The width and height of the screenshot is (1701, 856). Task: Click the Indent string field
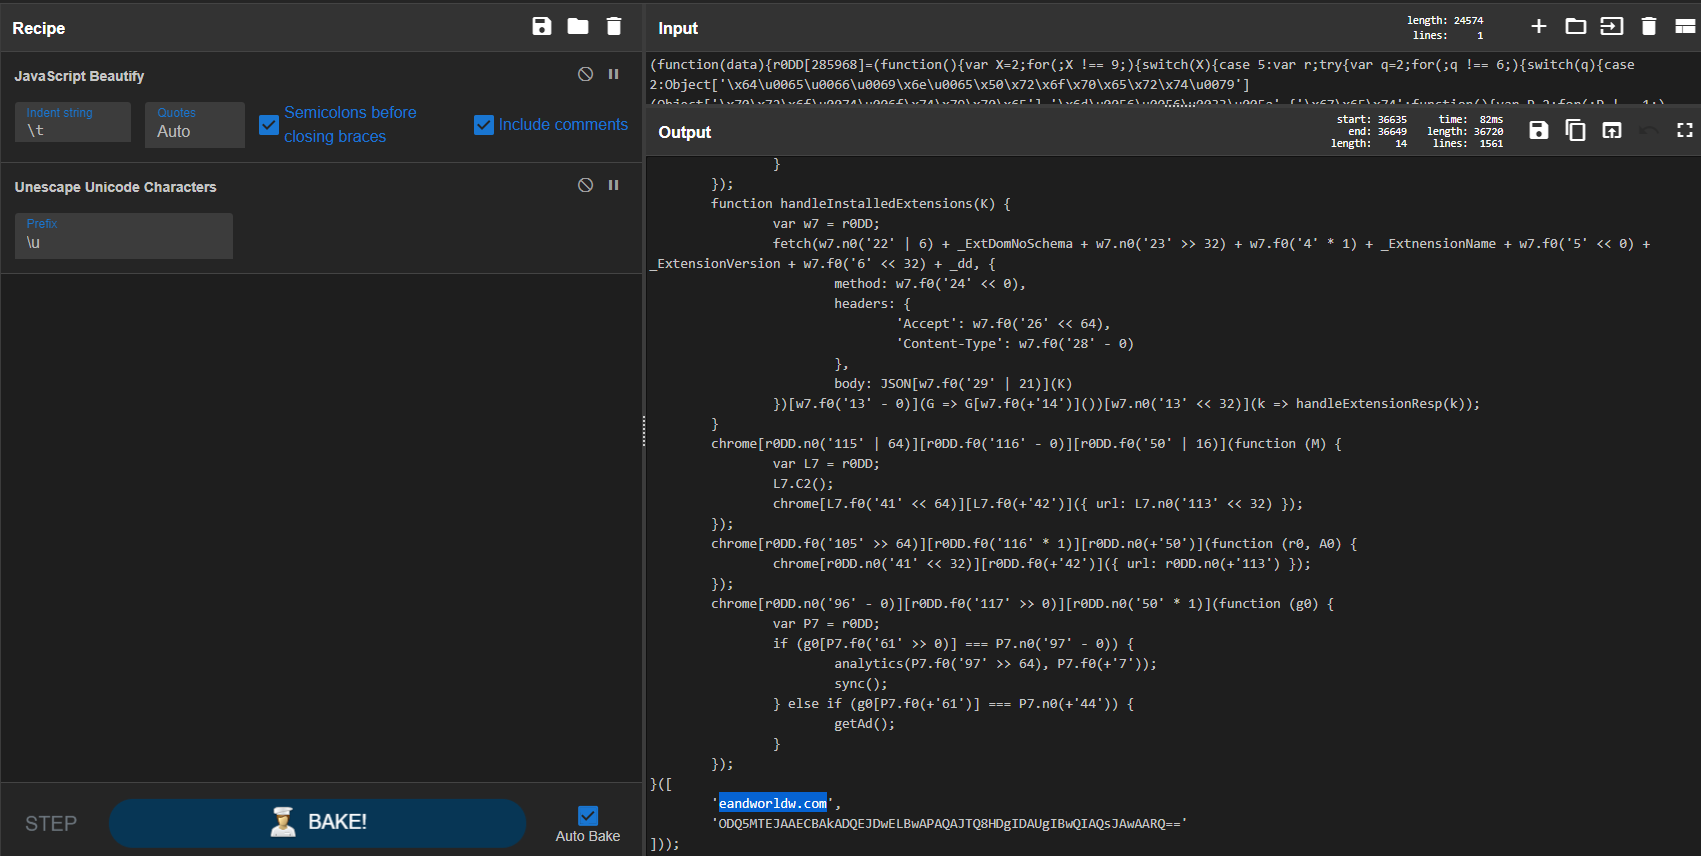pyautogui.click(x=73, y=122)
